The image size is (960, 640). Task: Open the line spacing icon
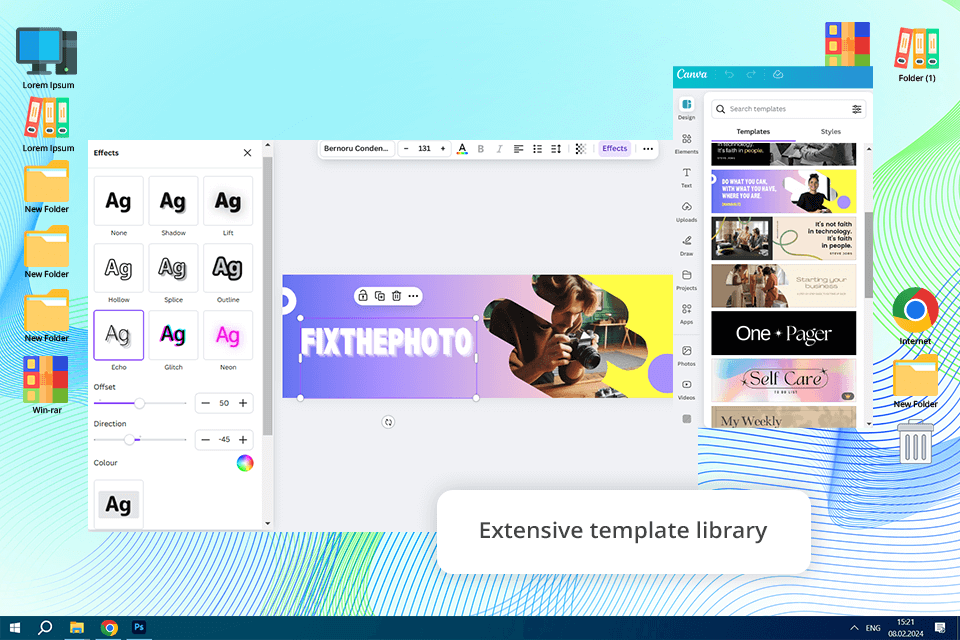pos(556,148)
